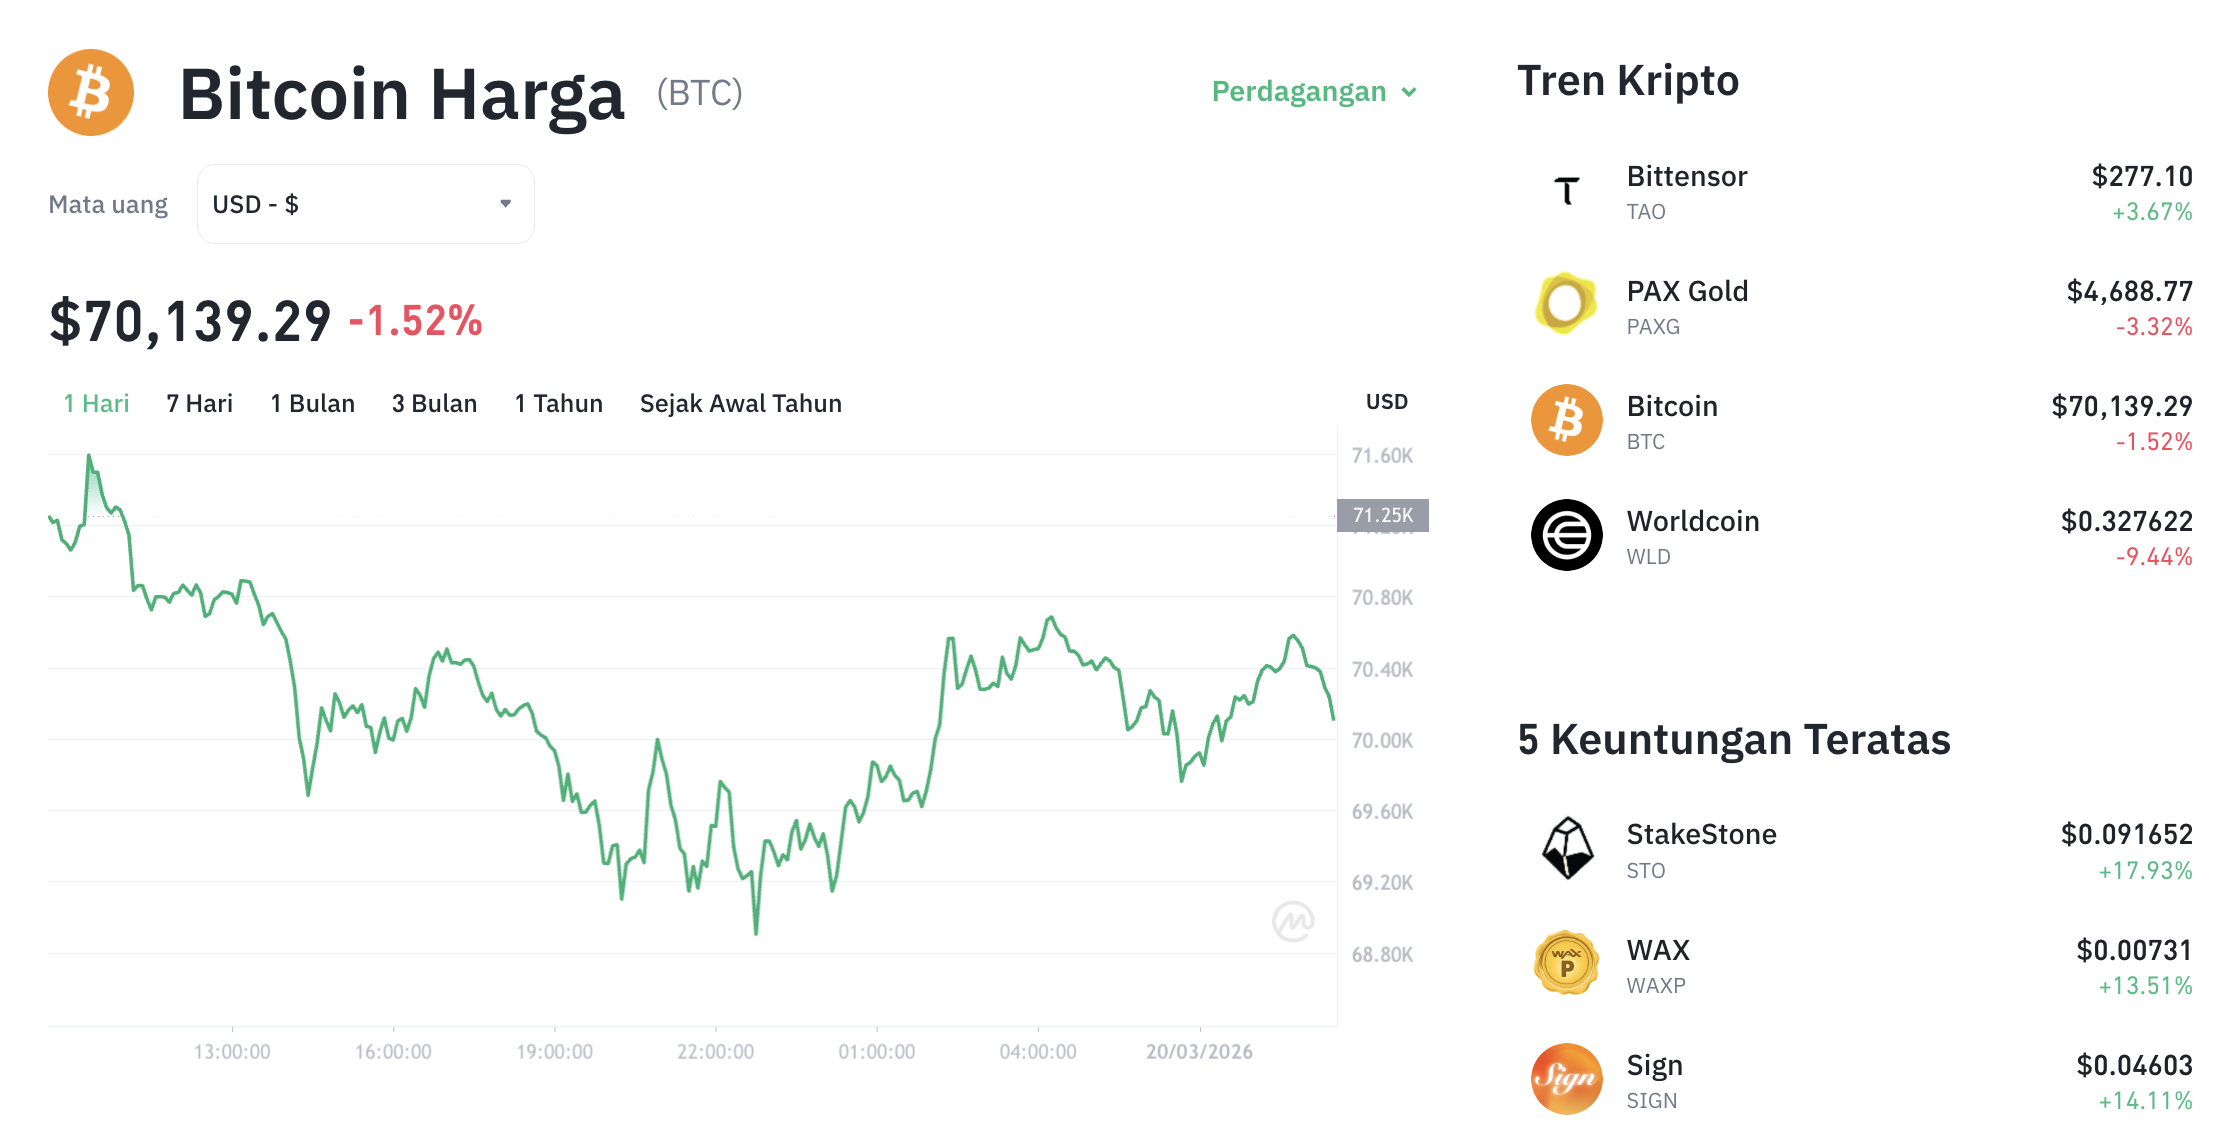Select the Worldcoin WLD icon

(1566, 536)
